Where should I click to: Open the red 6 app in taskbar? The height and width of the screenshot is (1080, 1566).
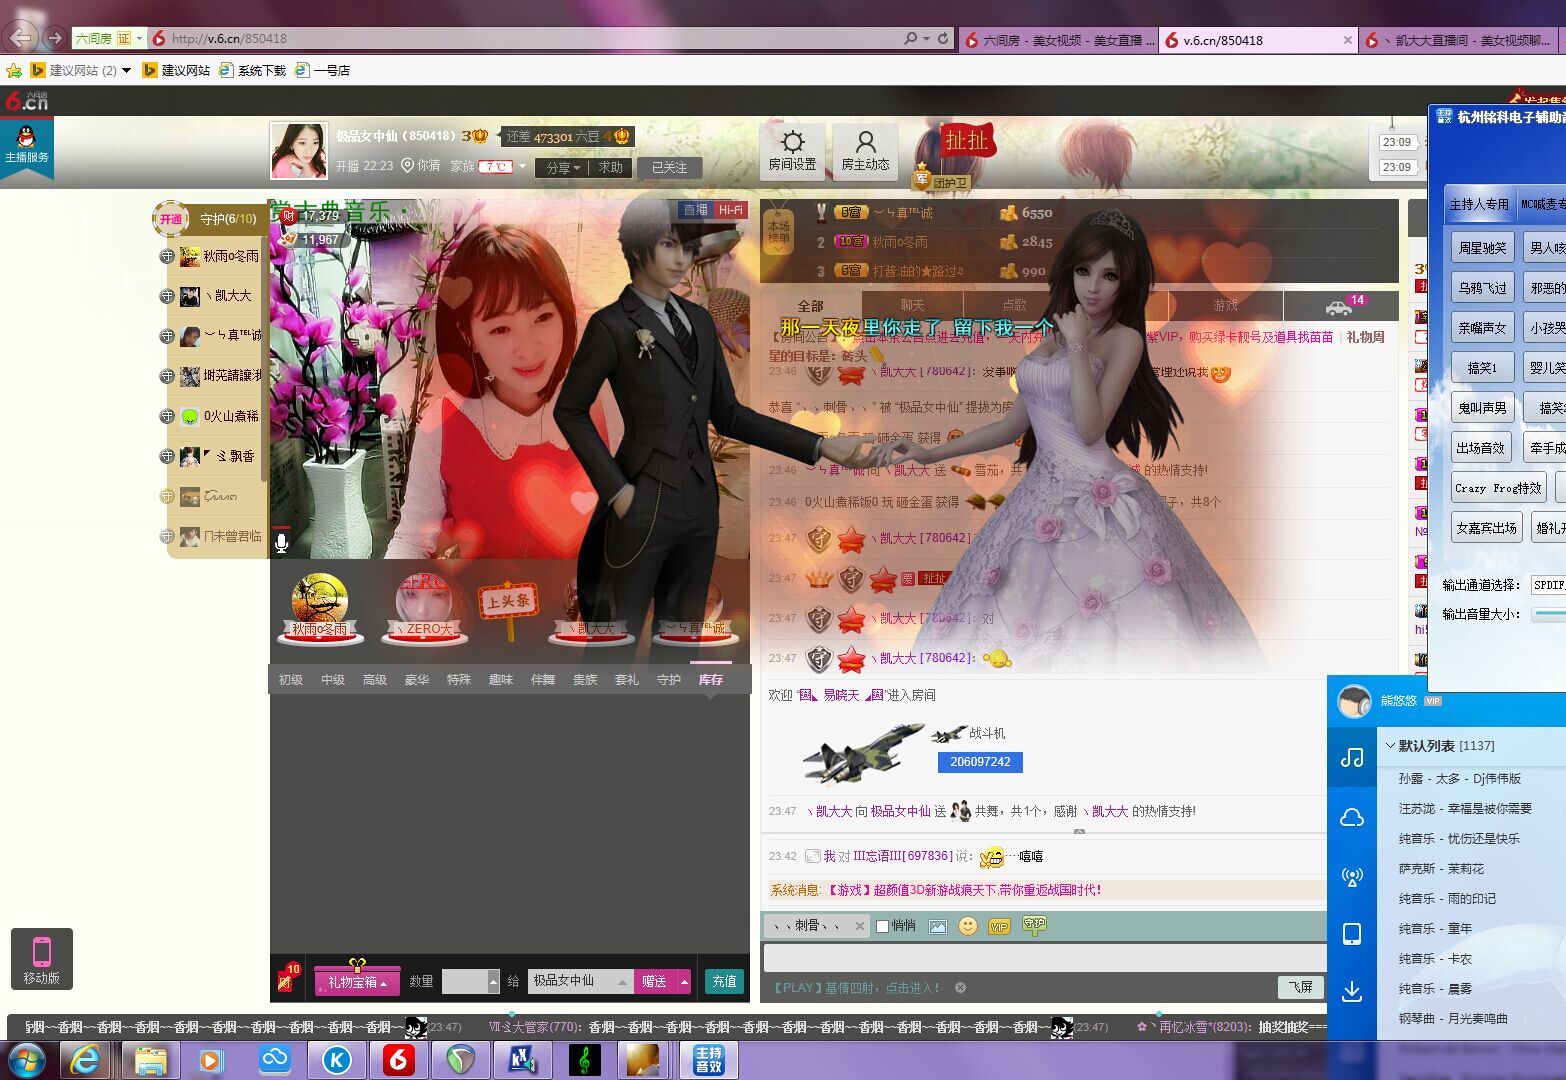[399, 1059]
